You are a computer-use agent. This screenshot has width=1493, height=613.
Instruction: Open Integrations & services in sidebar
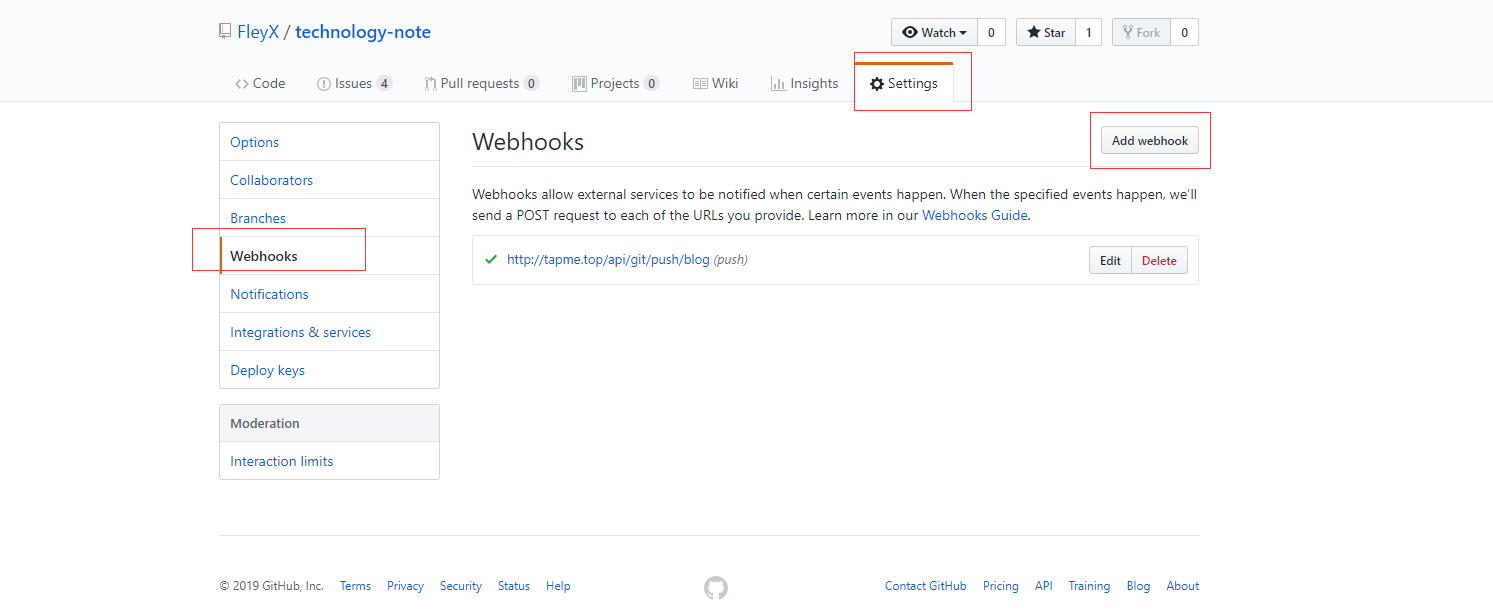(329, 332)
